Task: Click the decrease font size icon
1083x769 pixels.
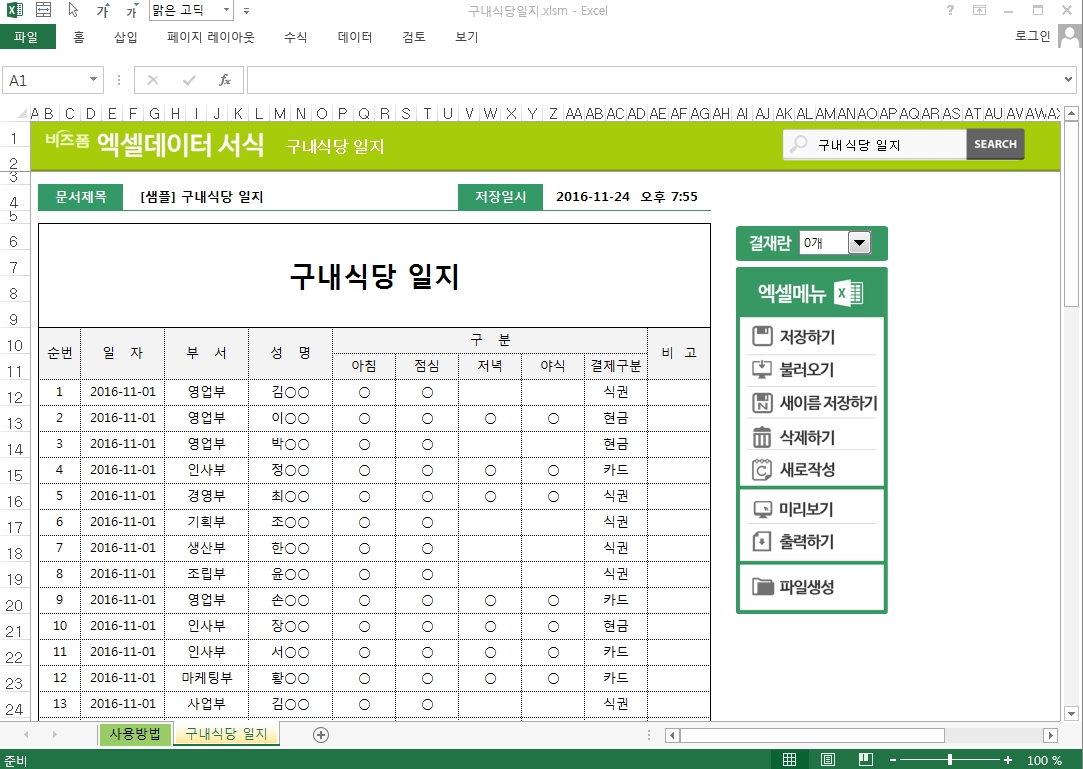Action: point(132,10)
